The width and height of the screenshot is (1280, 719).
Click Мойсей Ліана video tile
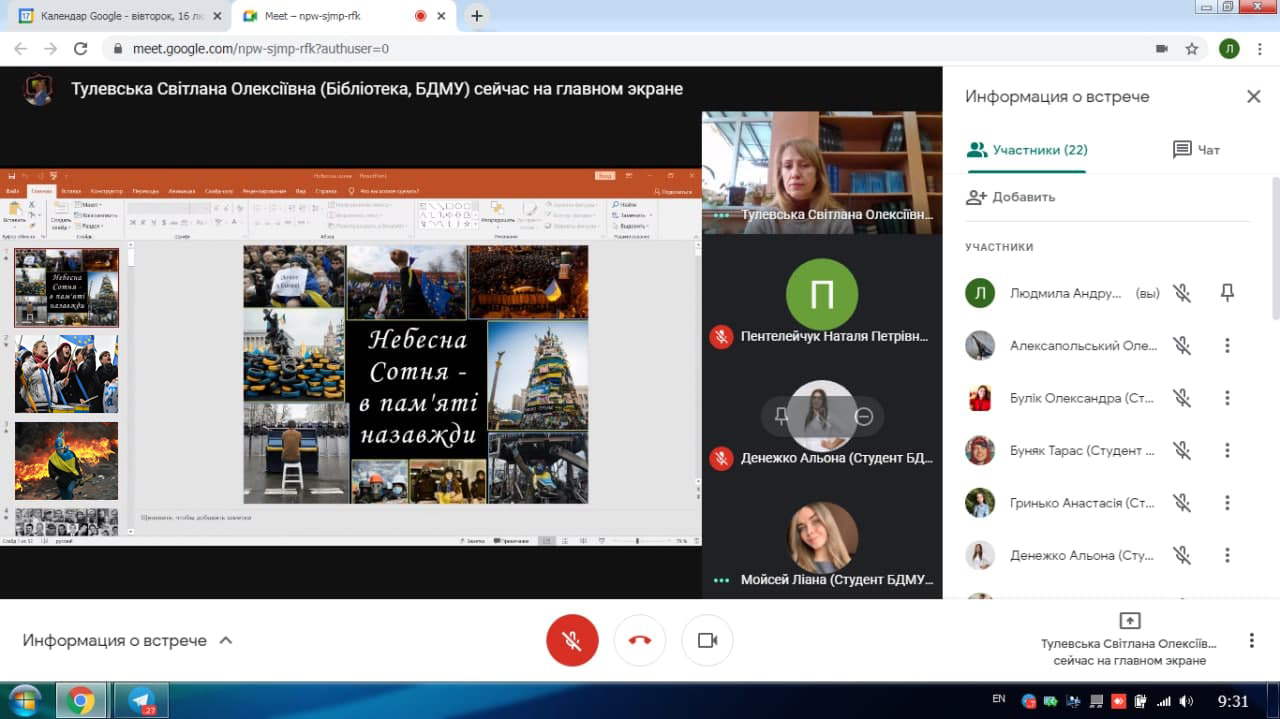click(822, 540)
